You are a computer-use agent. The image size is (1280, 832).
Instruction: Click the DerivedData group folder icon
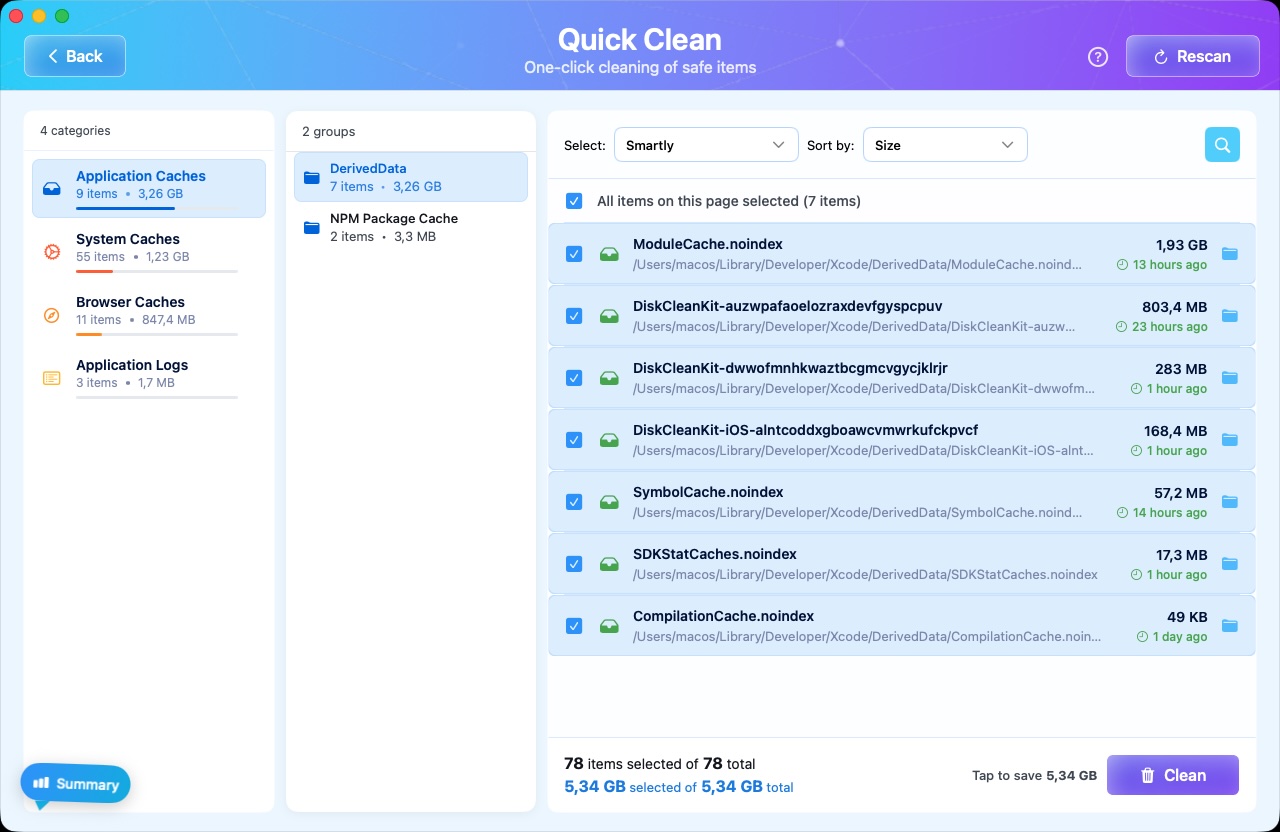pyautogui.click(x=311, y=176)
